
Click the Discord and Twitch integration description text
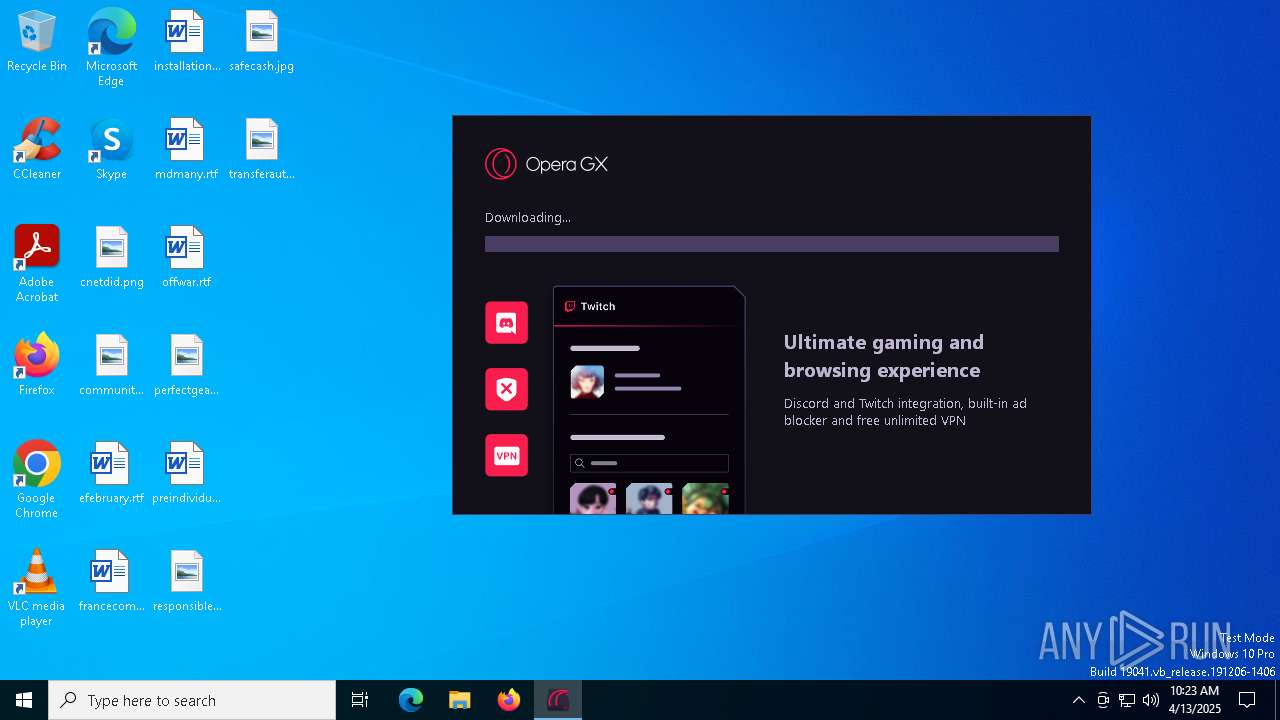(x=905, y=412)
